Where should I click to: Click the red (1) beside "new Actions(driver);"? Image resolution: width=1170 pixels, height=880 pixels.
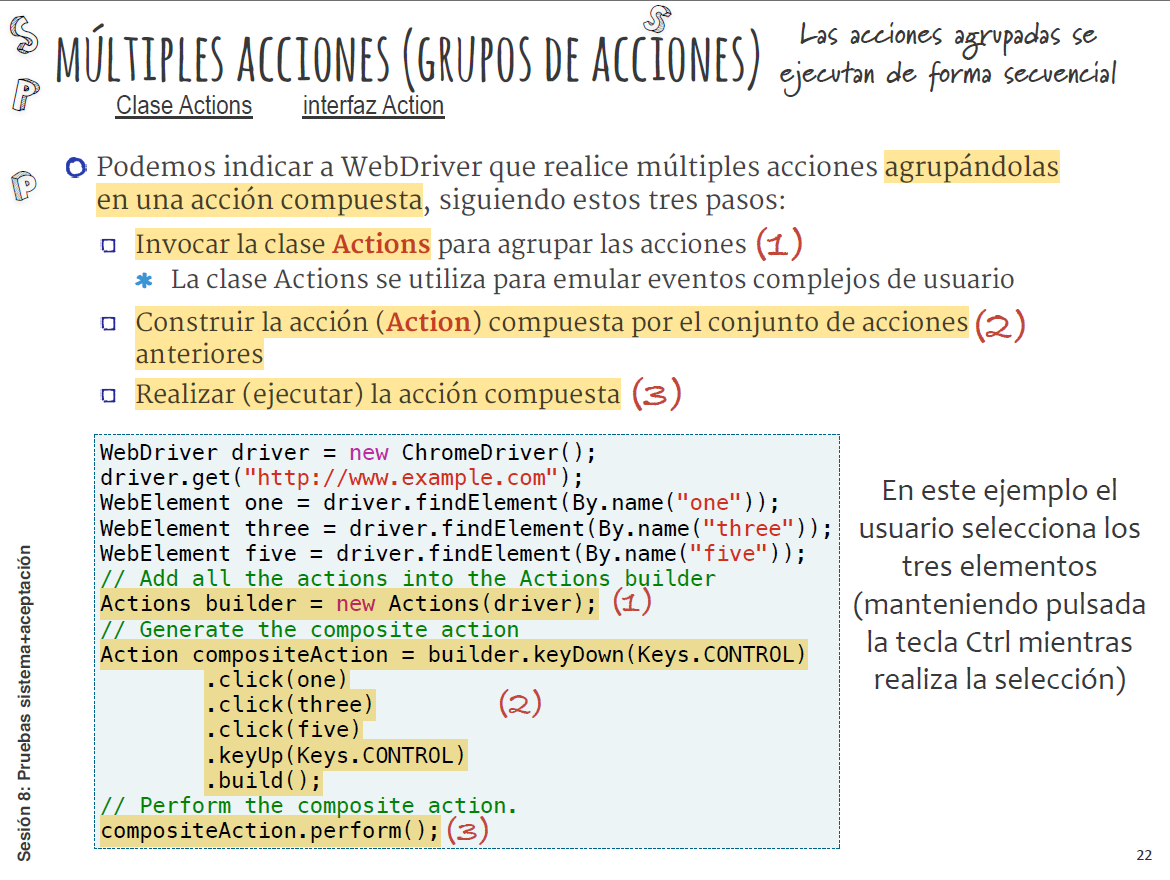pyautogui.click(x=632, y=603)
